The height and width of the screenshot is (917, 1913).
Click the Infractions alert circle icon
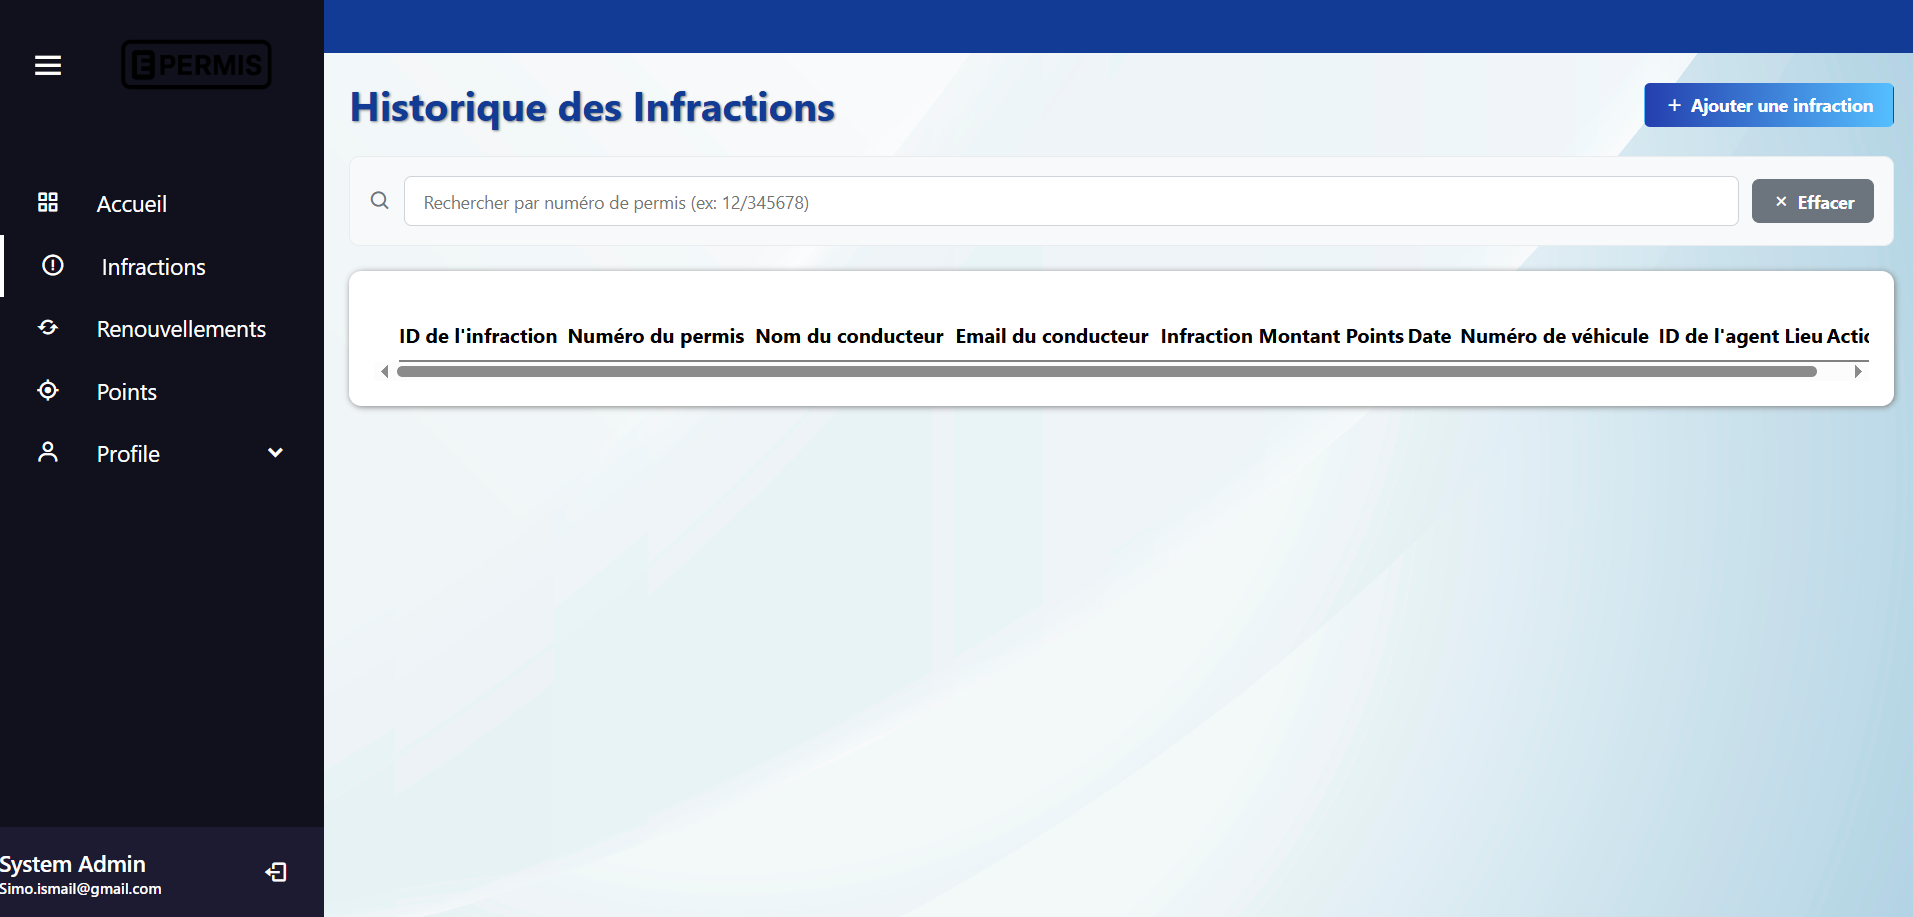tap(53, 266)
